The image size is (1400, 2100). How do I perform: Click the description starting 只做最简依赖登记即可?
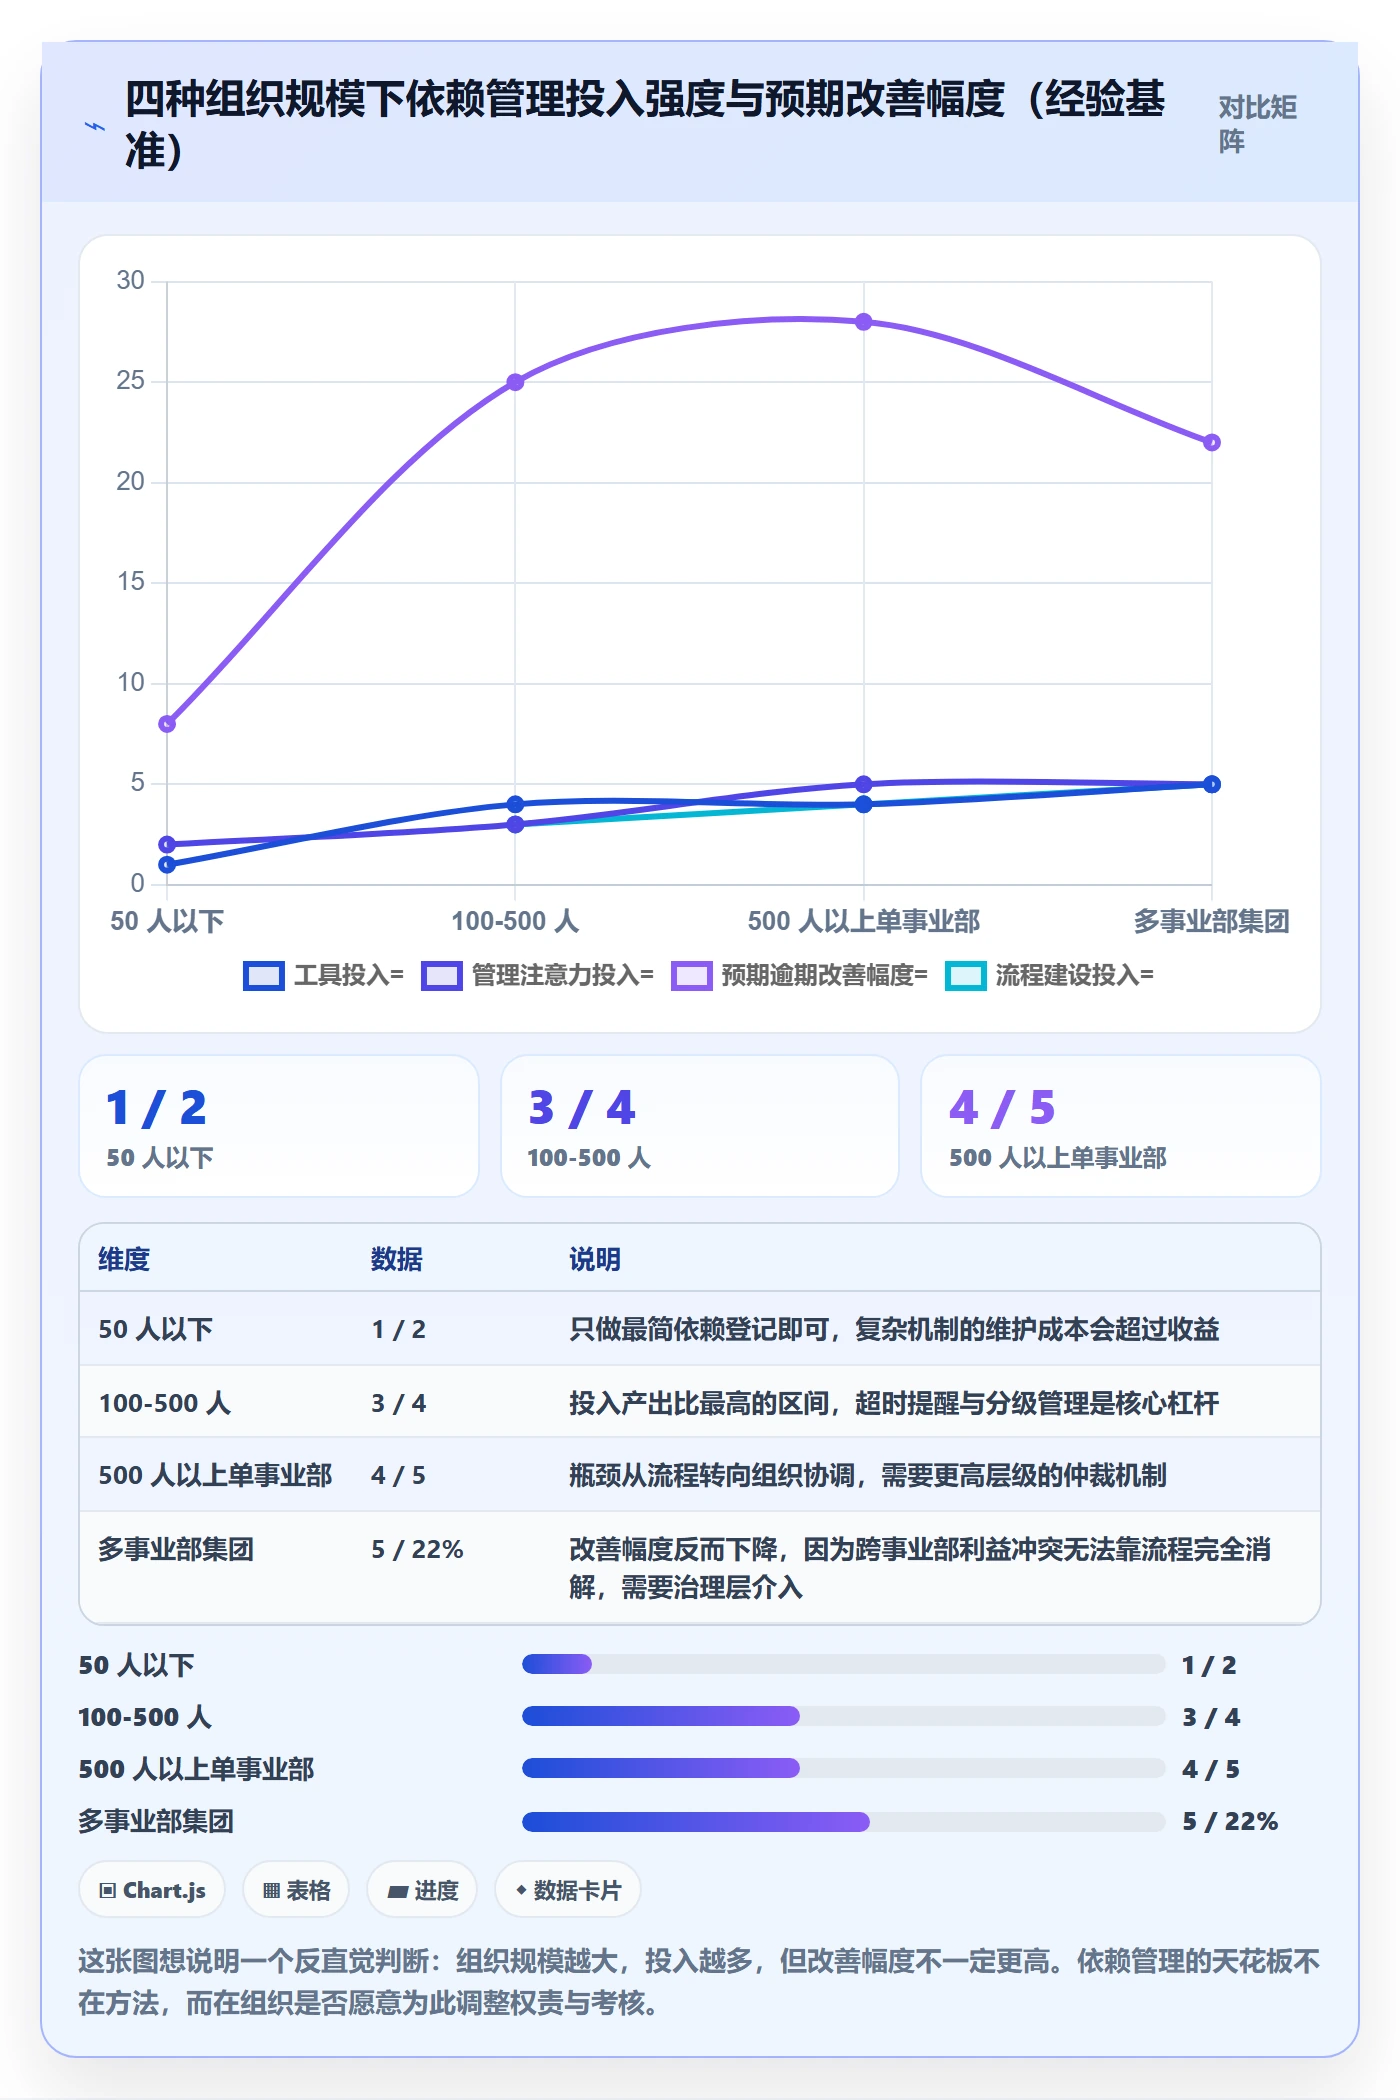pos(894,1329)
